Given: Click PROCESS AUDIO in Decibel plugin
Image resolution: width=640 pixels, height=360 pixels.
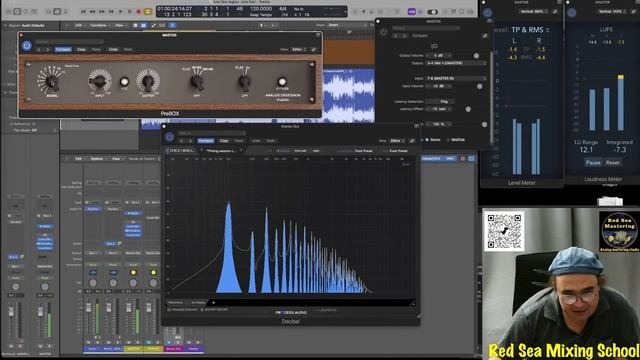Looking at the screenshot, I should [291, 312].
